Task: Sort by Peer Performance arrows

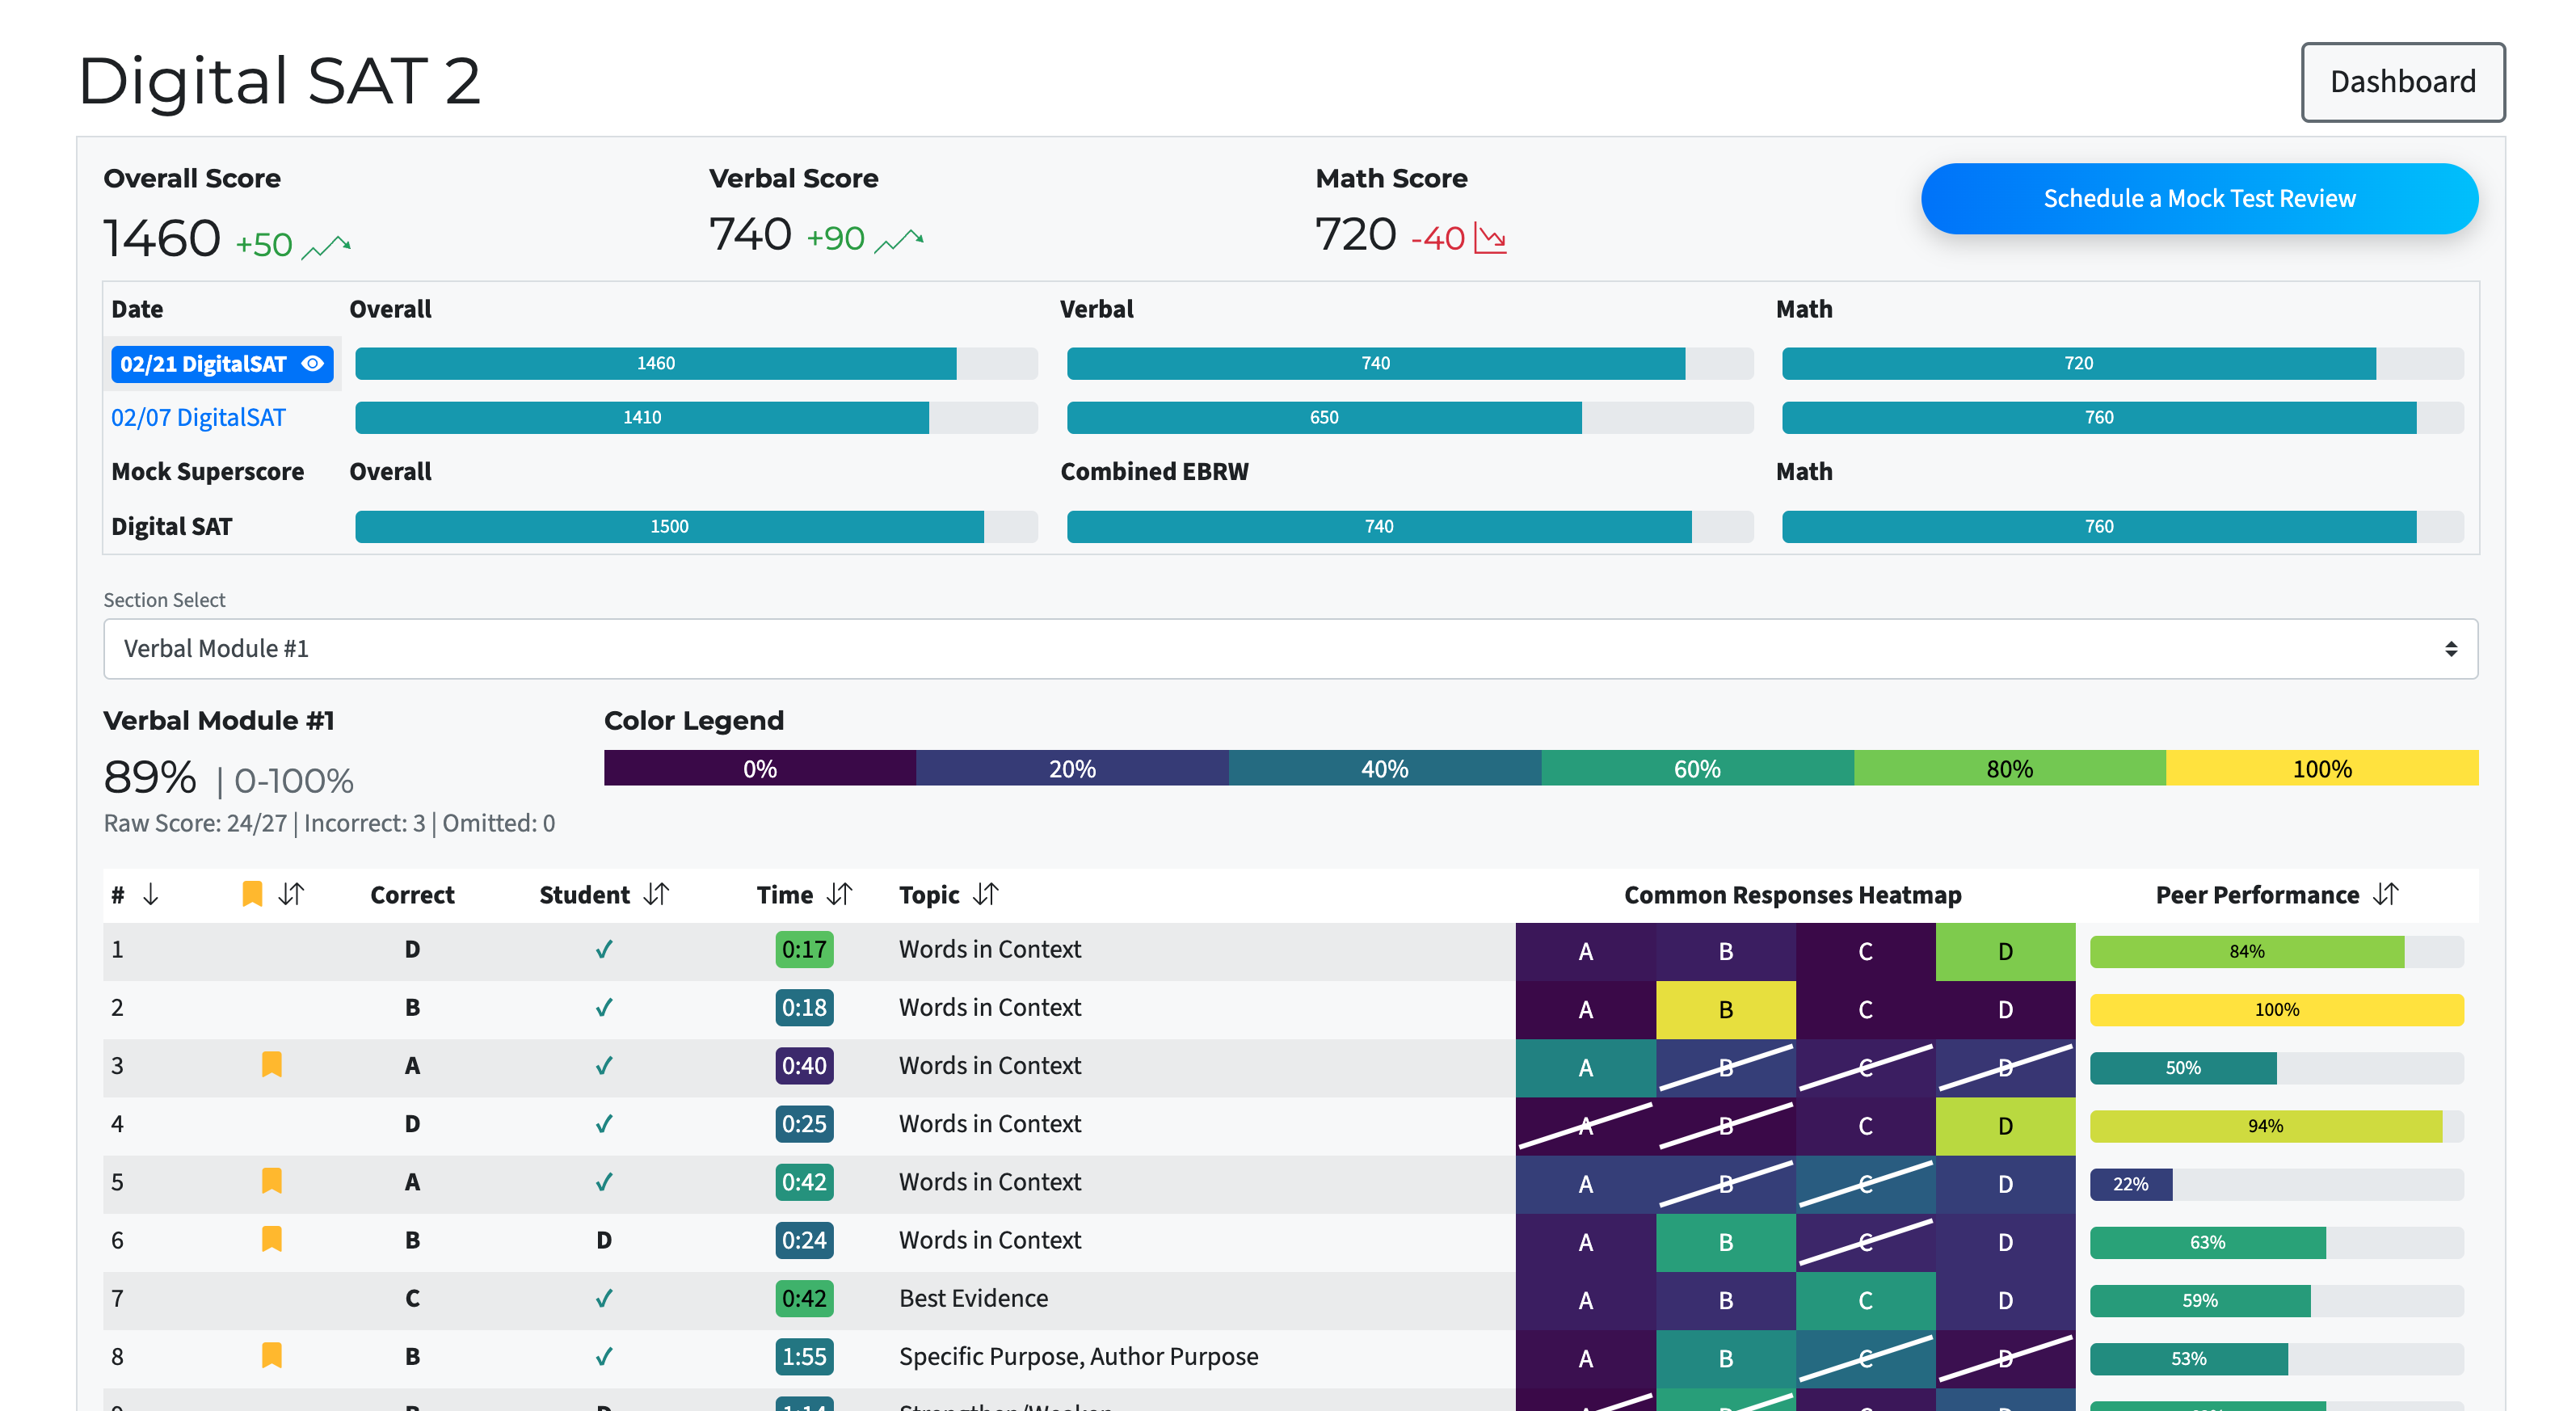Action: [x=2386, y=894]
